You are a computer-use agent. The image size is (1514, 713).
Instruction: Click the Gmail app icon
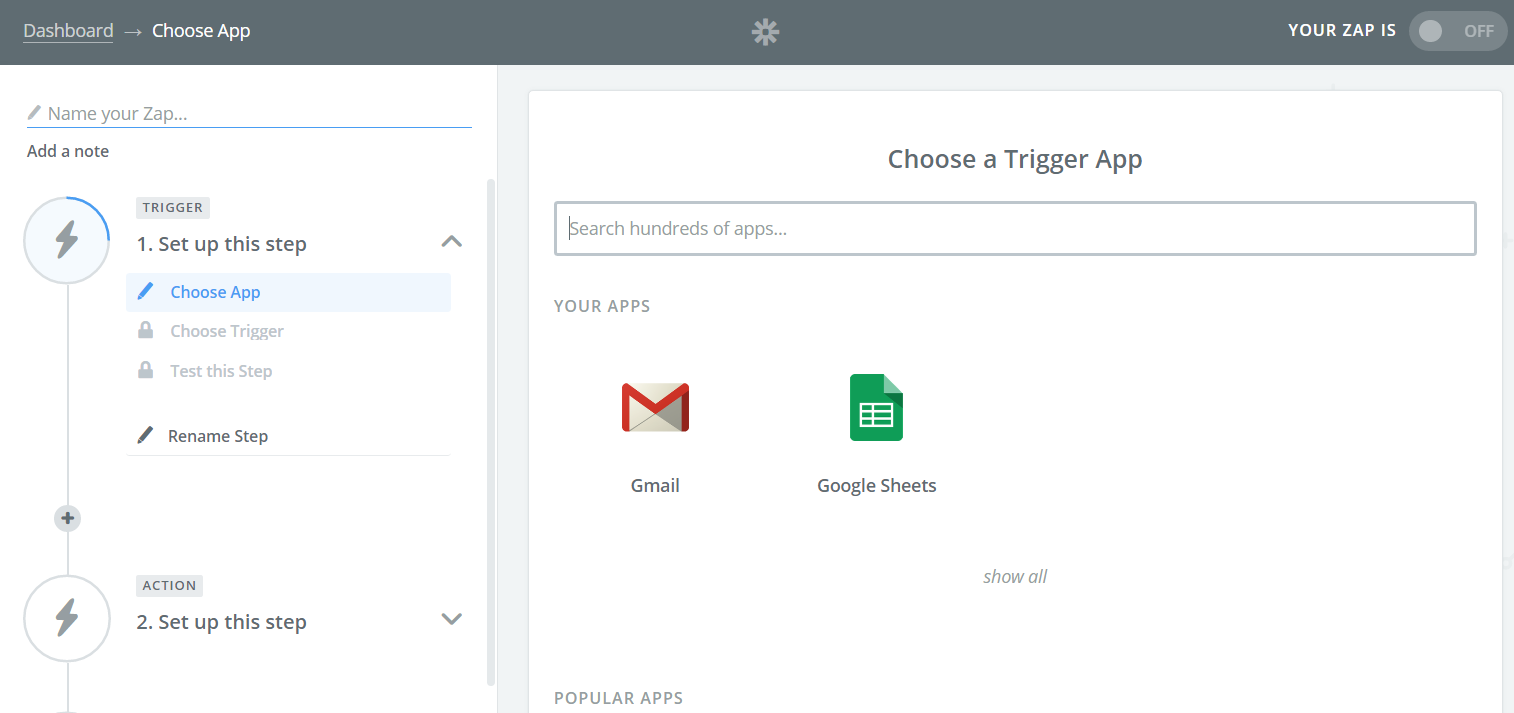coord(655,408)
